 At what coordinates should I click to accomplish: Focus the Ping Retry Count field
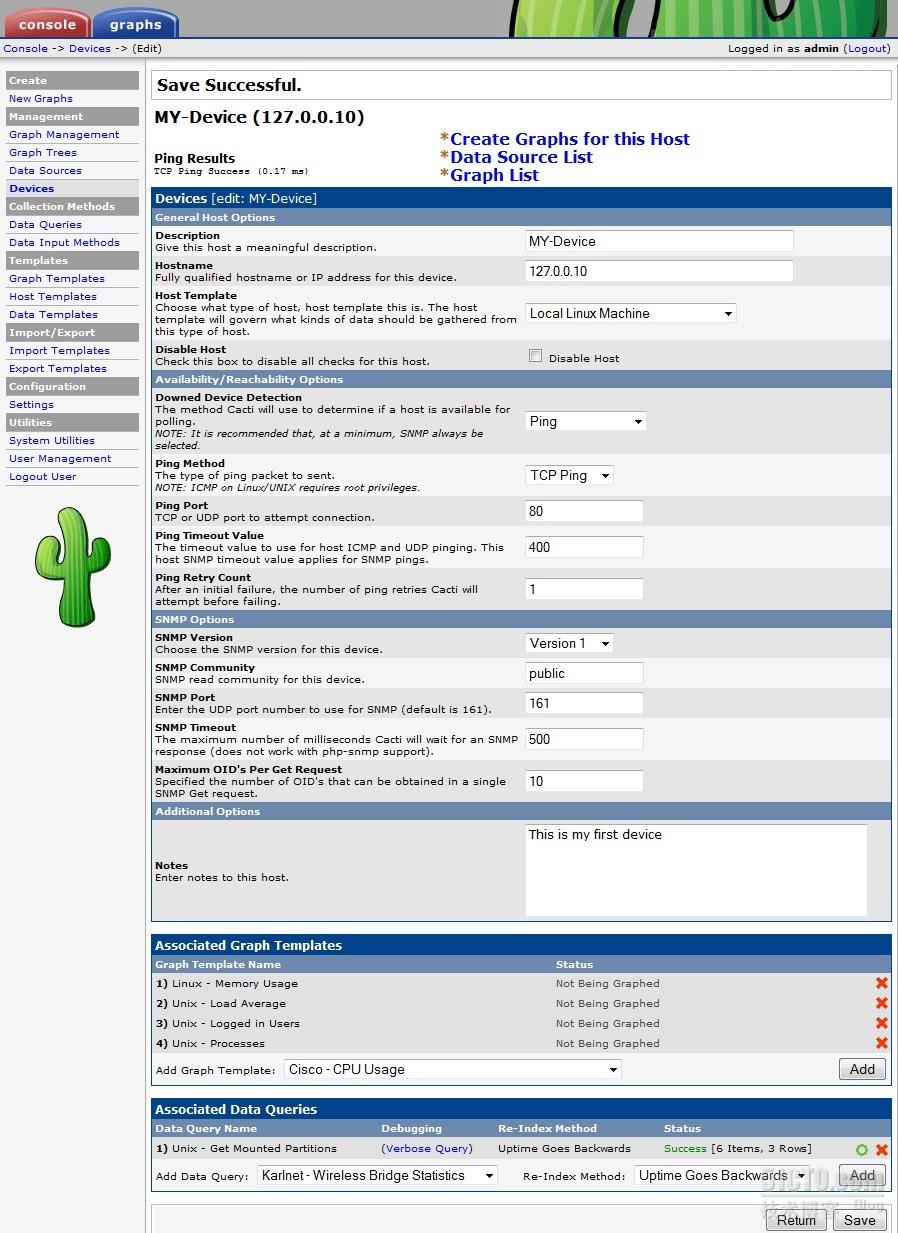584,589
